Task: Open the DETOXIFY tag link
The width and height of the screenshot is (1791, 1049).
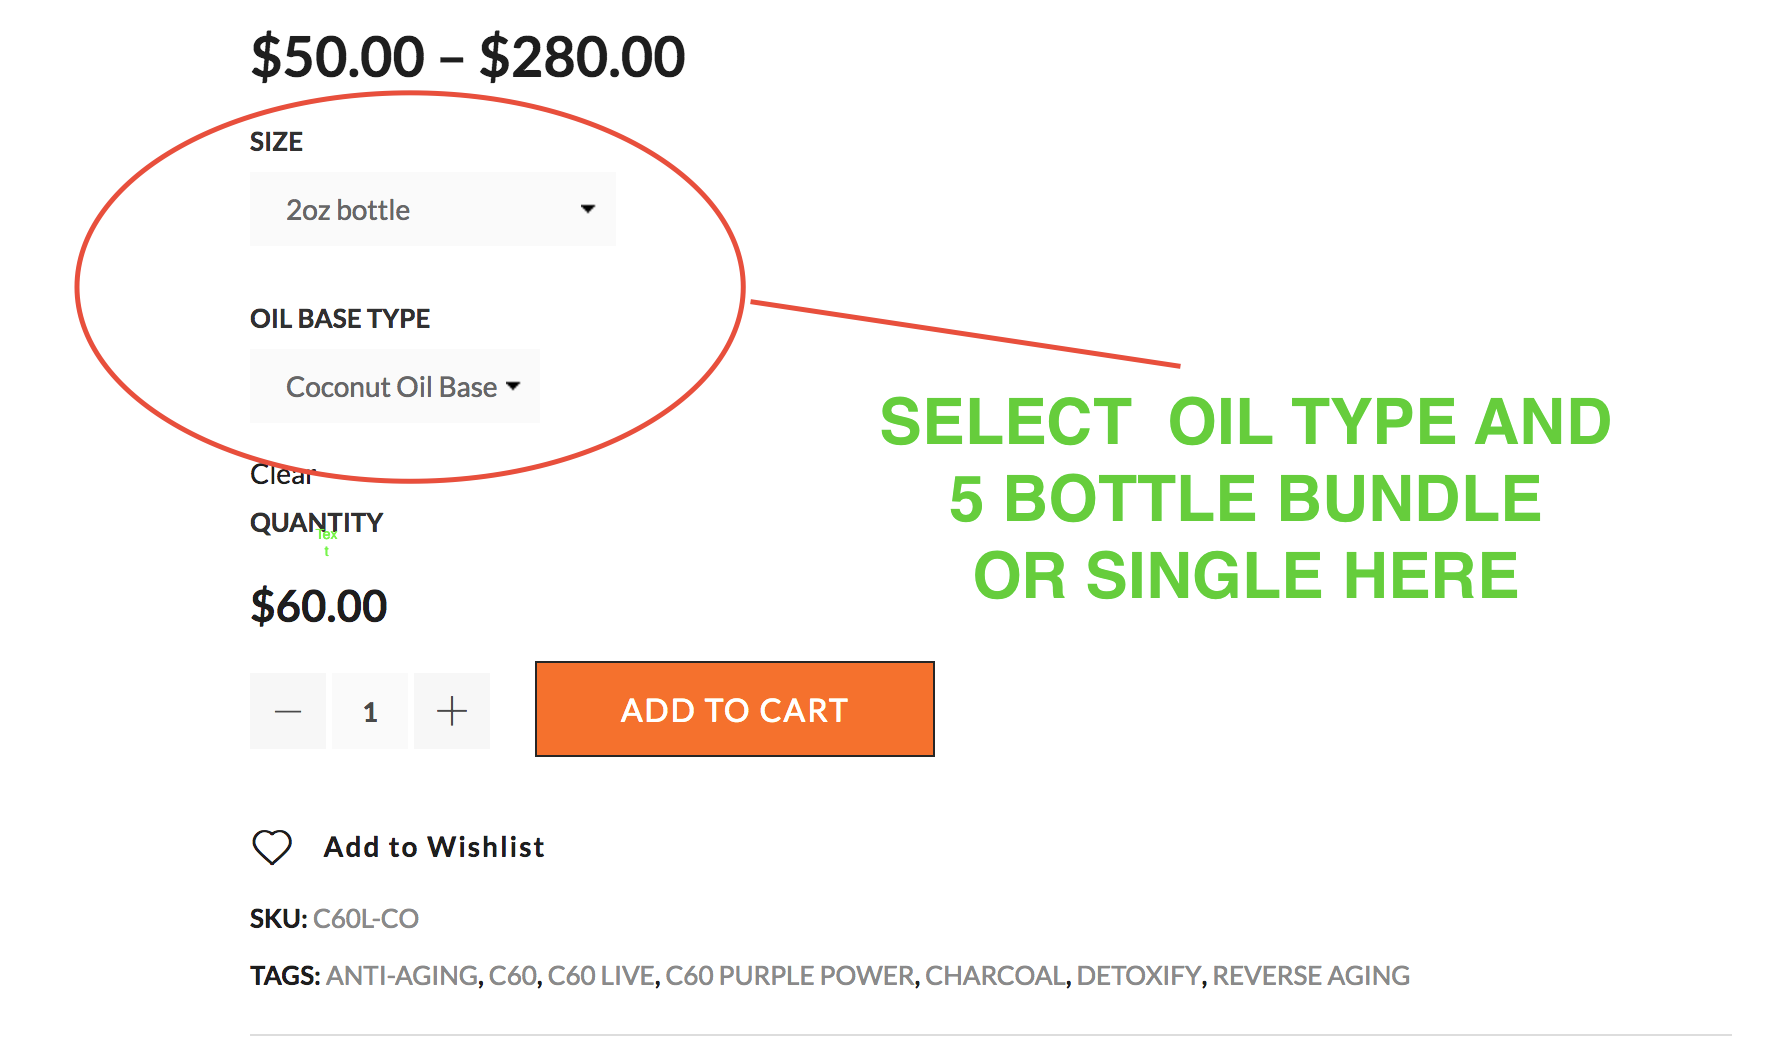Action: click(x=1139, y=975)
